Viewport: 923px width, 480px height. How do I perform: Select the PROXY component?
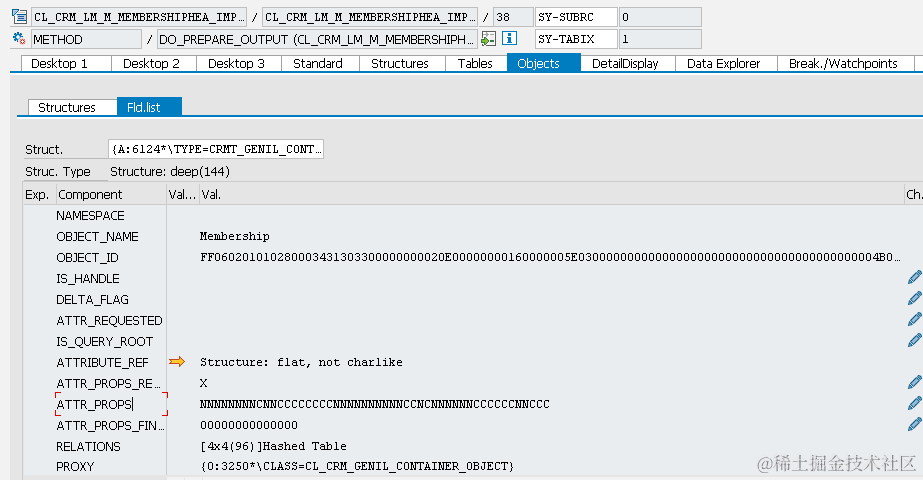[x=75, y=466]
